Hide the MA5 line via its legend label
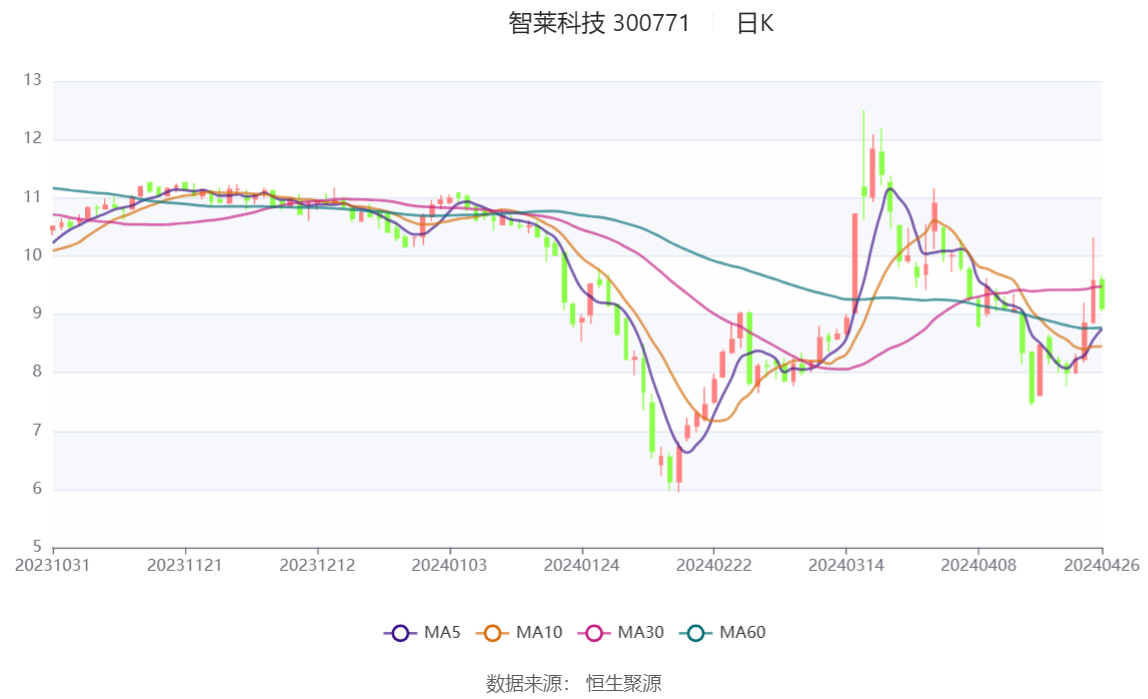This screenshot has height=699, width=1148. (442, 633)
